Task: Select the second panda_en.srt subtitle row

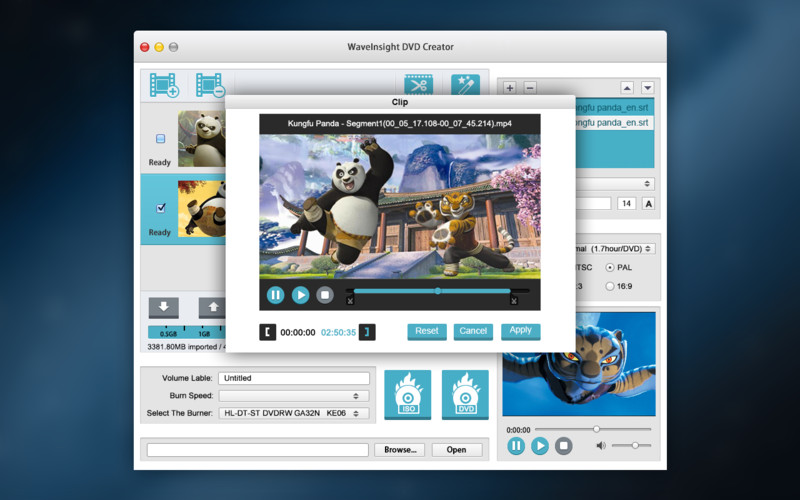Action: click(614, 122)
